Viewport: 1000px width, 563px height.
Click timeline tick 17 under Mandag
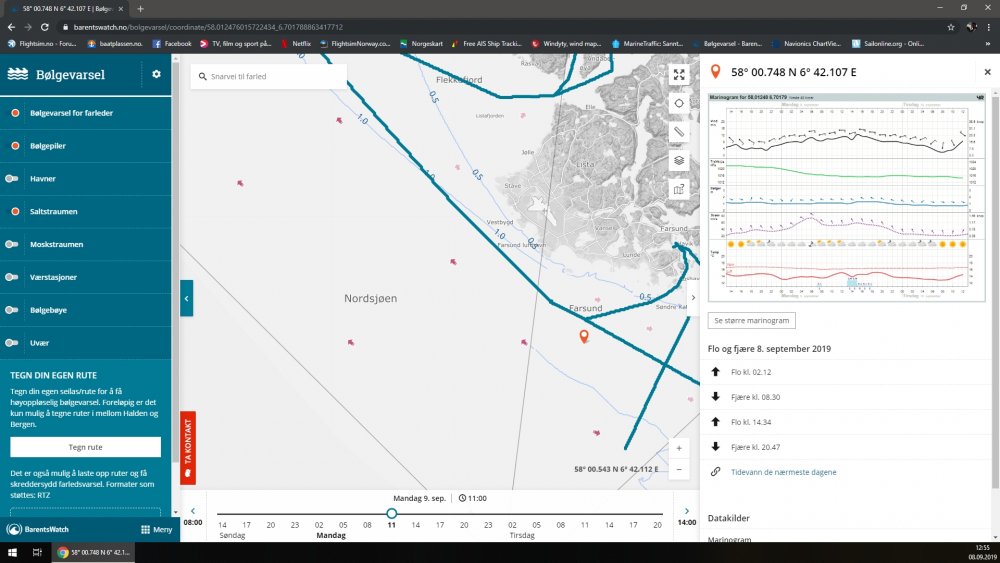[x=439, y=525]
